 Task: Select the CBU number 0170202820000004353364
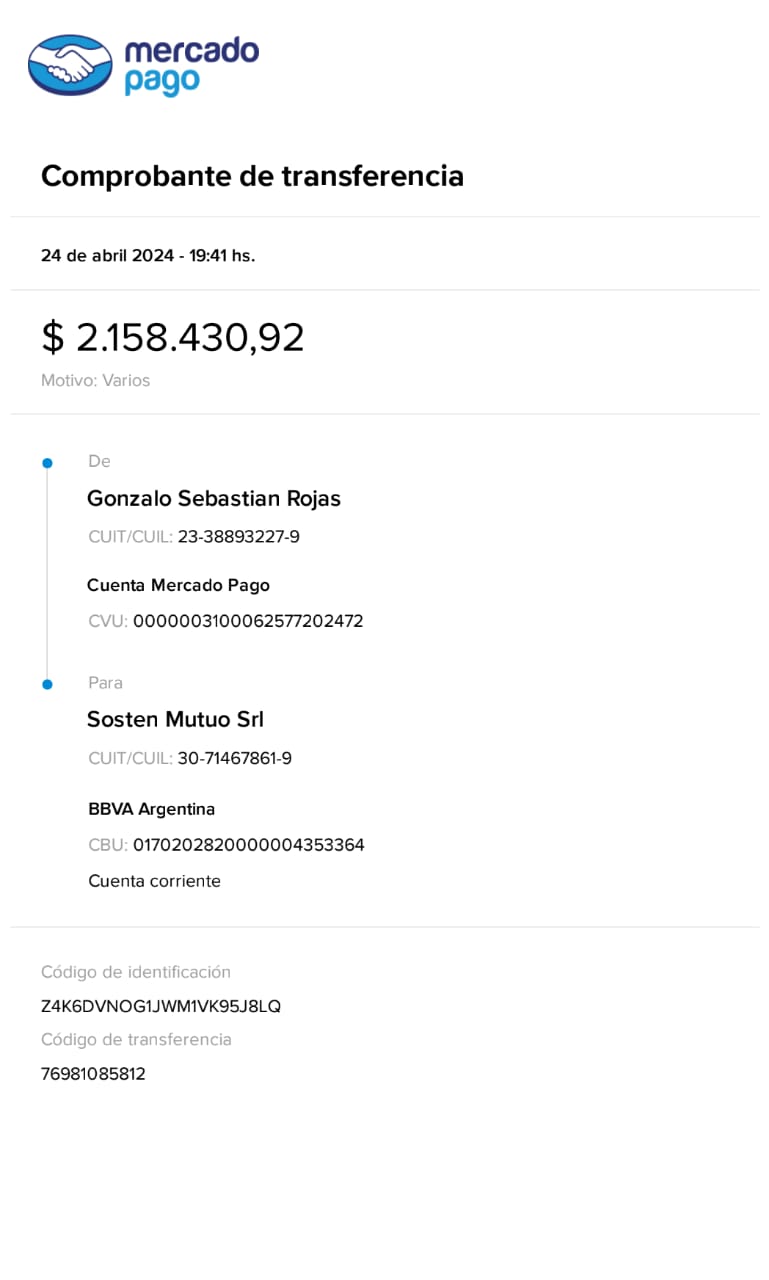click(x=248, y=845)
